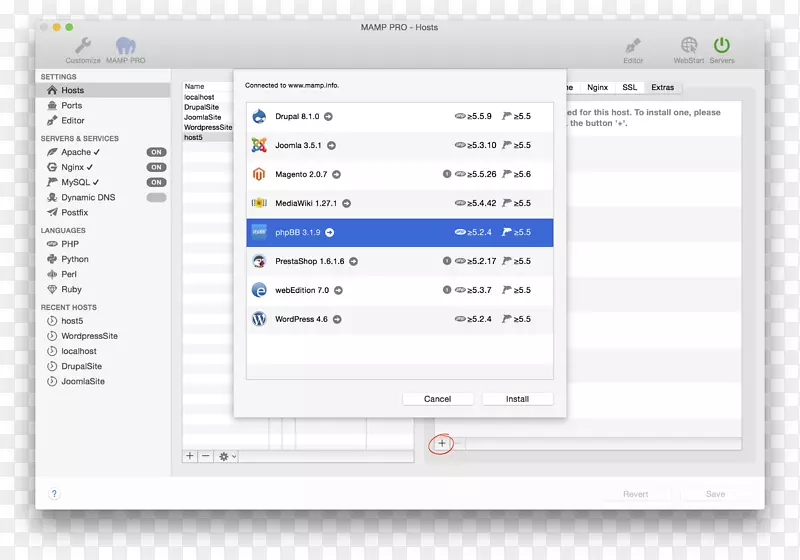Screen dimensions: 800x560
Task: Select WordpressSite in hosts Name list
Action: pyautogui.click(x=208, y=128)
